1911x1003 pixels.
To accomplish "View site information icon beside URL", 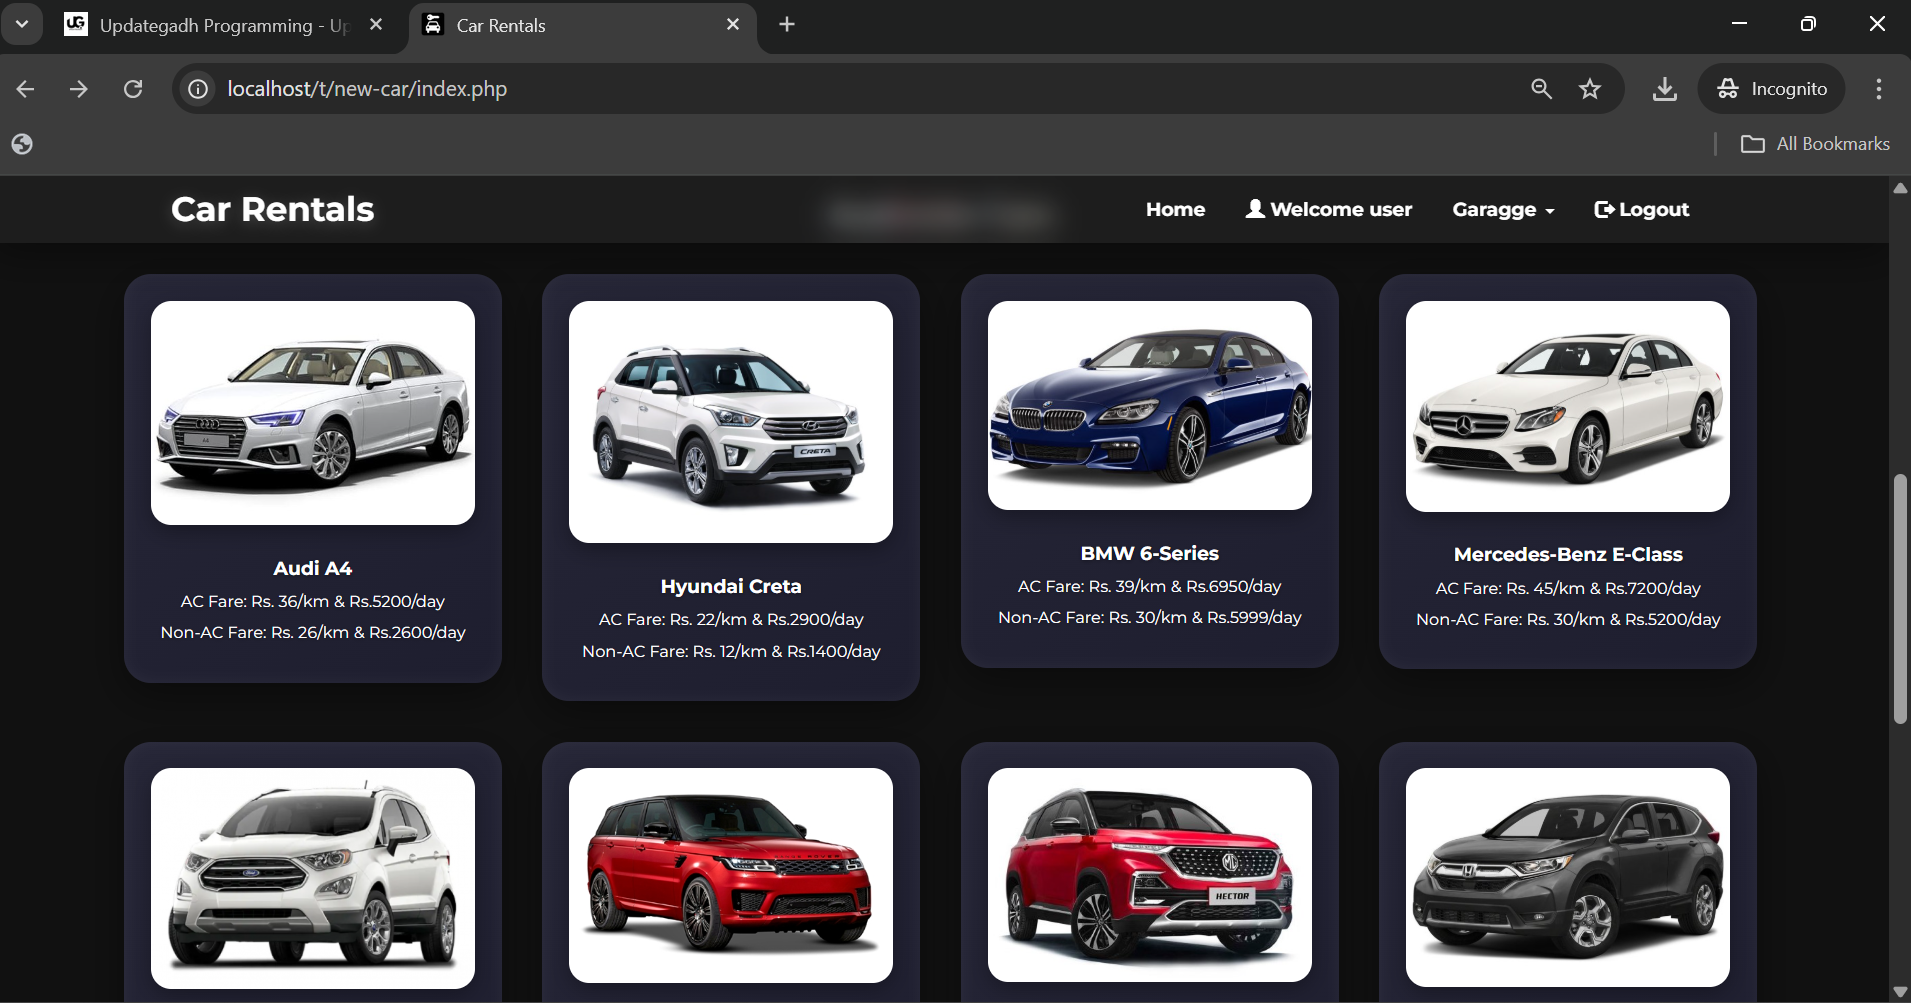I will (x=199, y=89).
